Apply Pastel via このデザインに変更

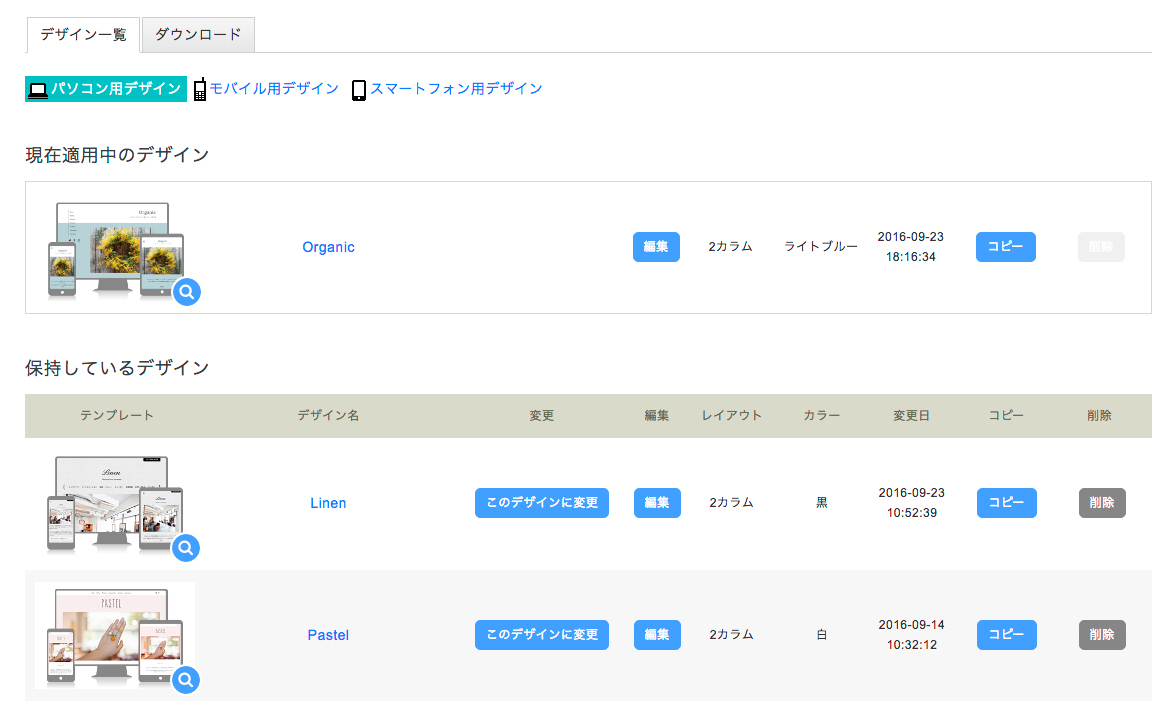click(x=541, y=635)
